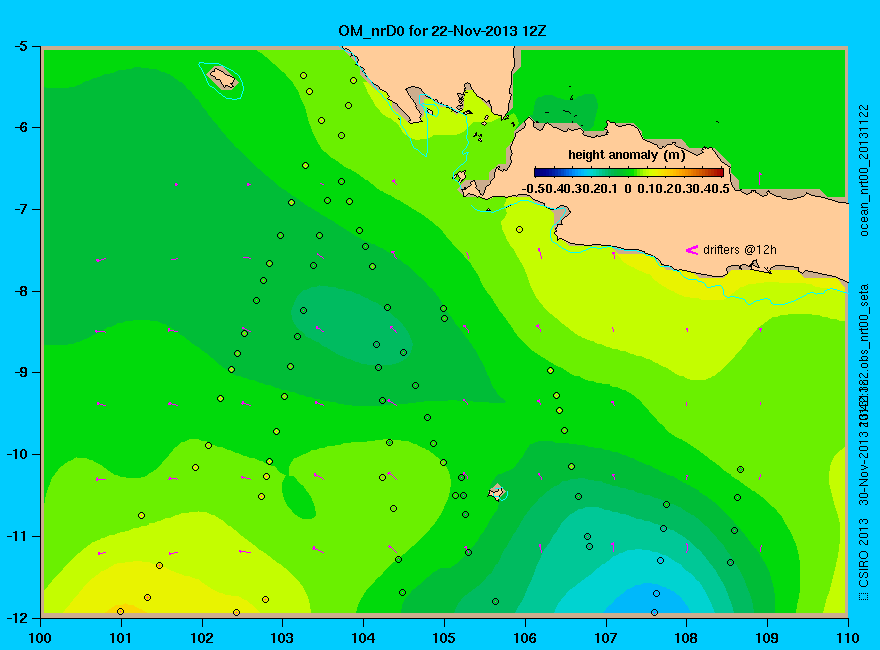880x650 pixels.
Task: Click the lone yellow circle off Java's southwest coast
Action: coord(520,230)
